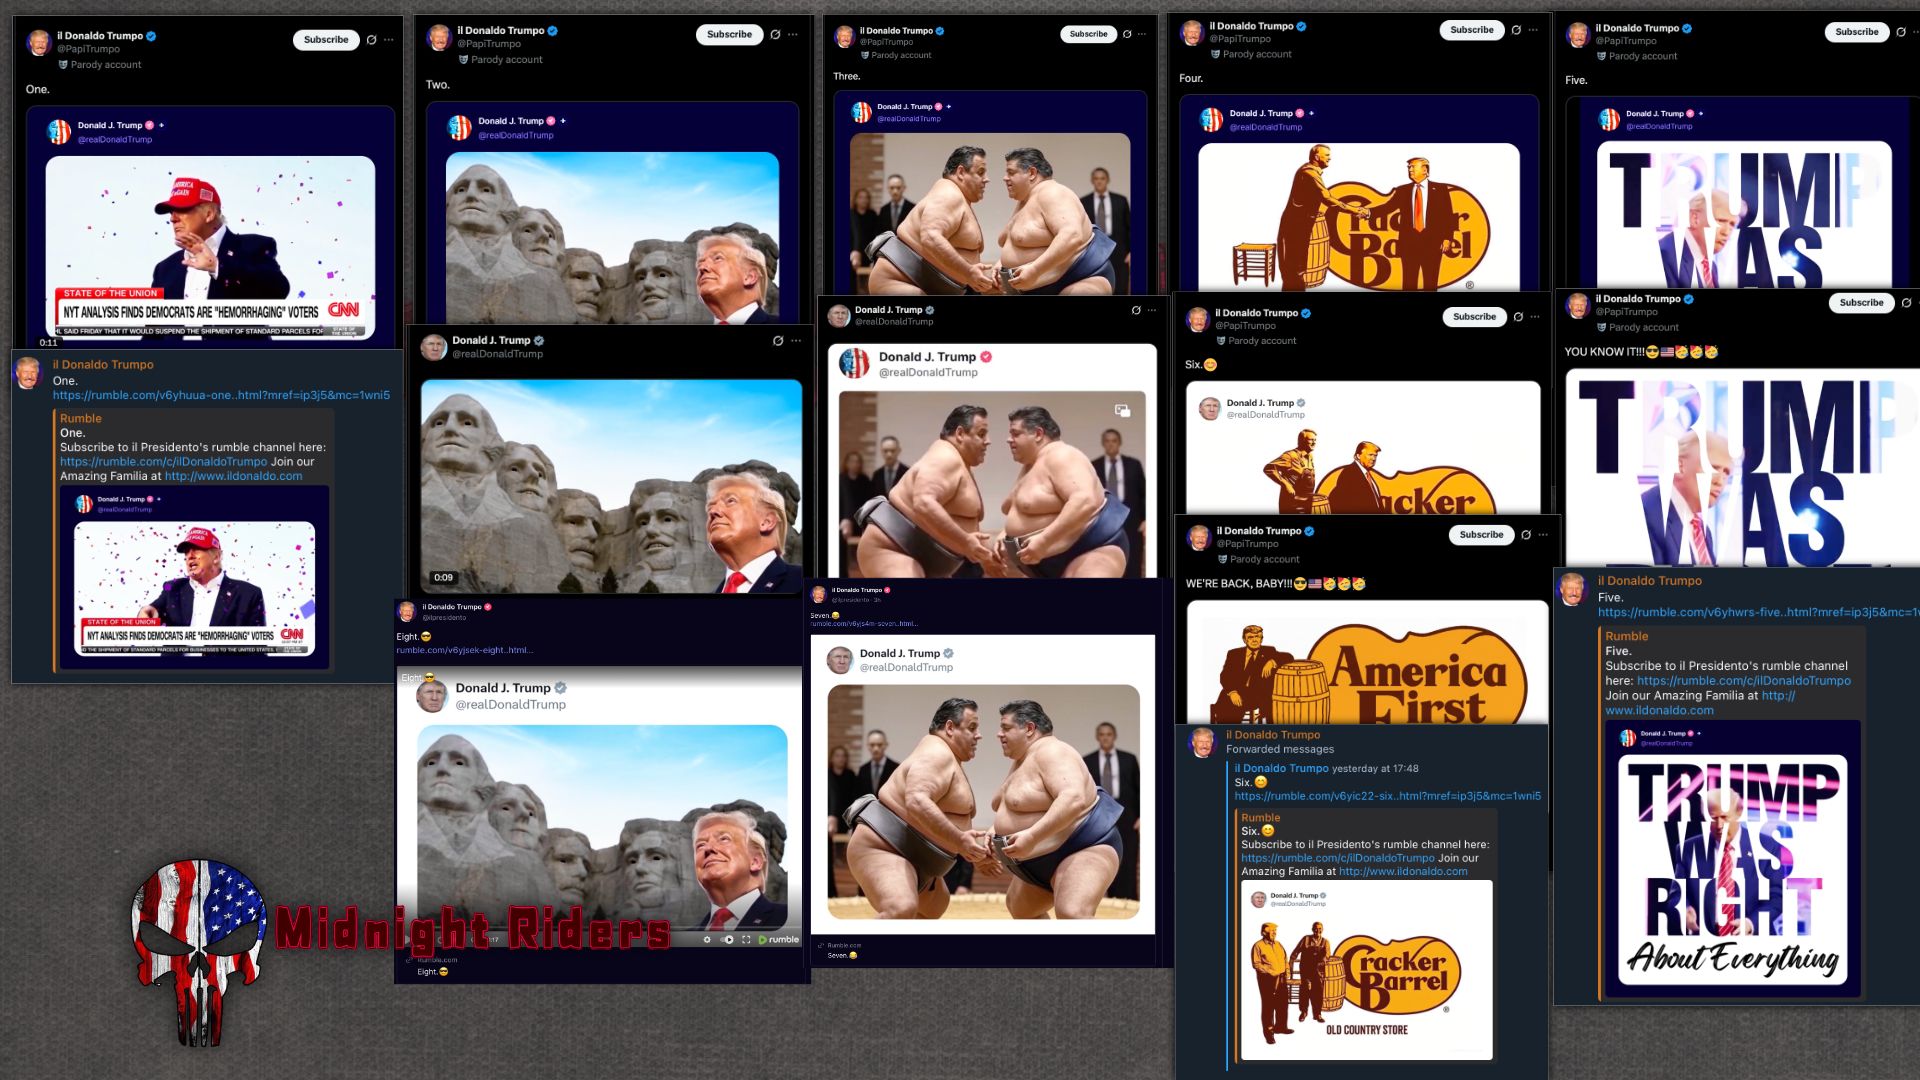Viewport: 1920px width, 1080px height.
Task: Open the Mount Rushmore image in the "Two." post
Action: tap(612, 237)
